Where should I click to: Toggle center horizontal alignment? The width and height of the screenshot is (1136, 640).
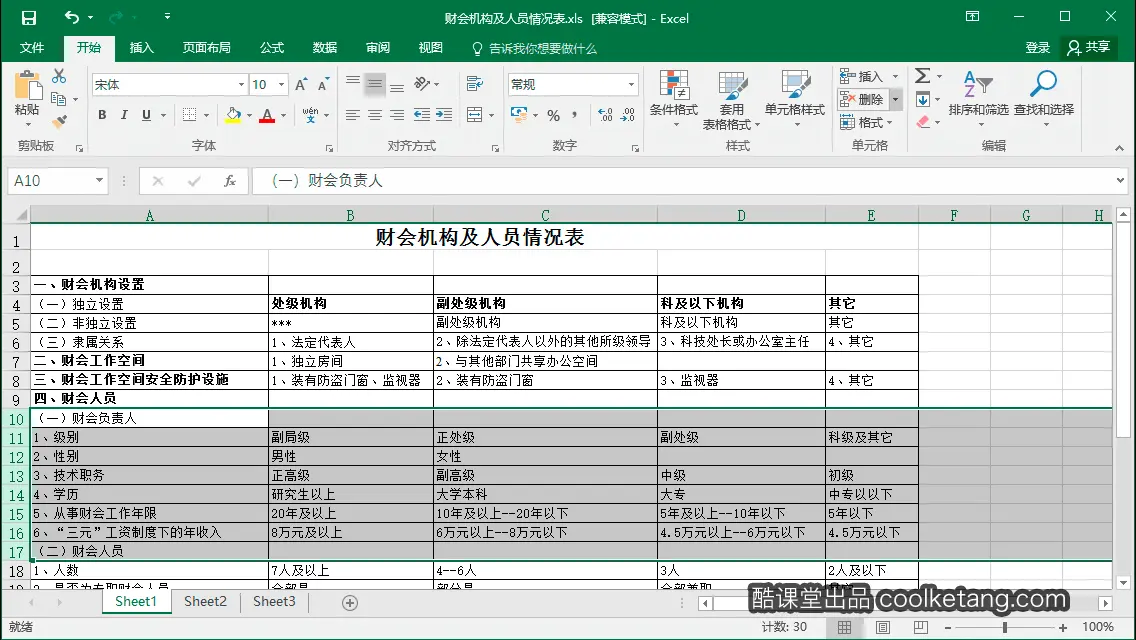(375, 115)
